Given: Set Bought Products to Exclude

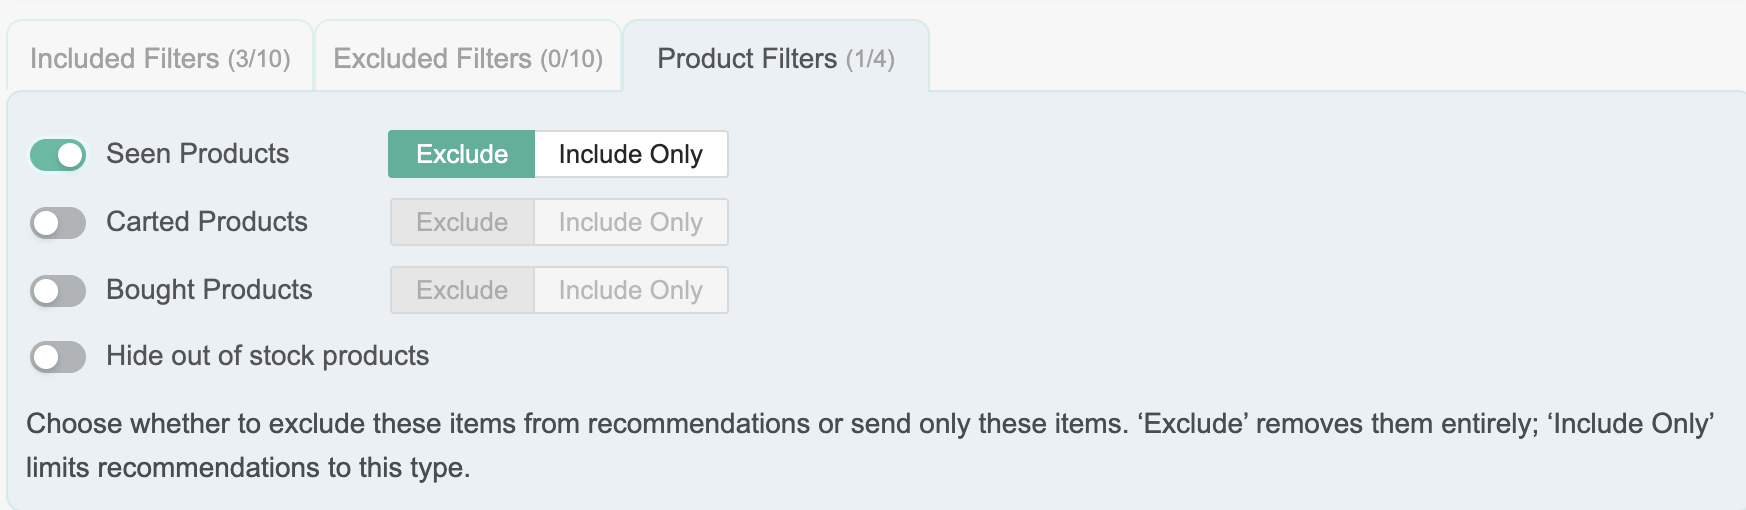Looking at the screenshot, I should point(462,290).
